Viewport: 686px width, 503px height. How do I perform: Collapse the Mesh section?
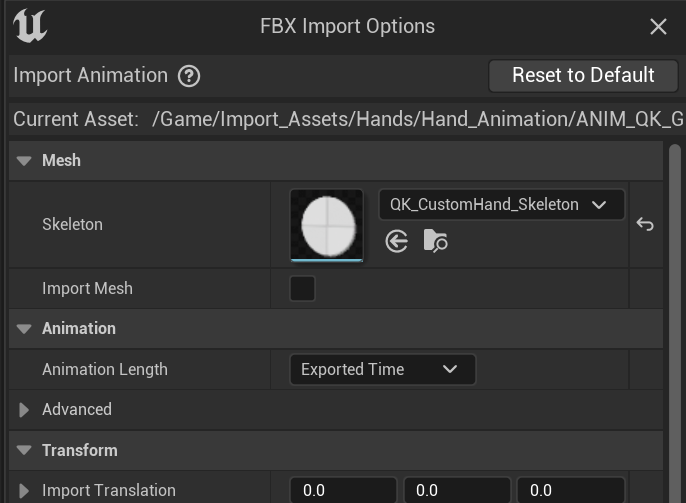[25, 161]
